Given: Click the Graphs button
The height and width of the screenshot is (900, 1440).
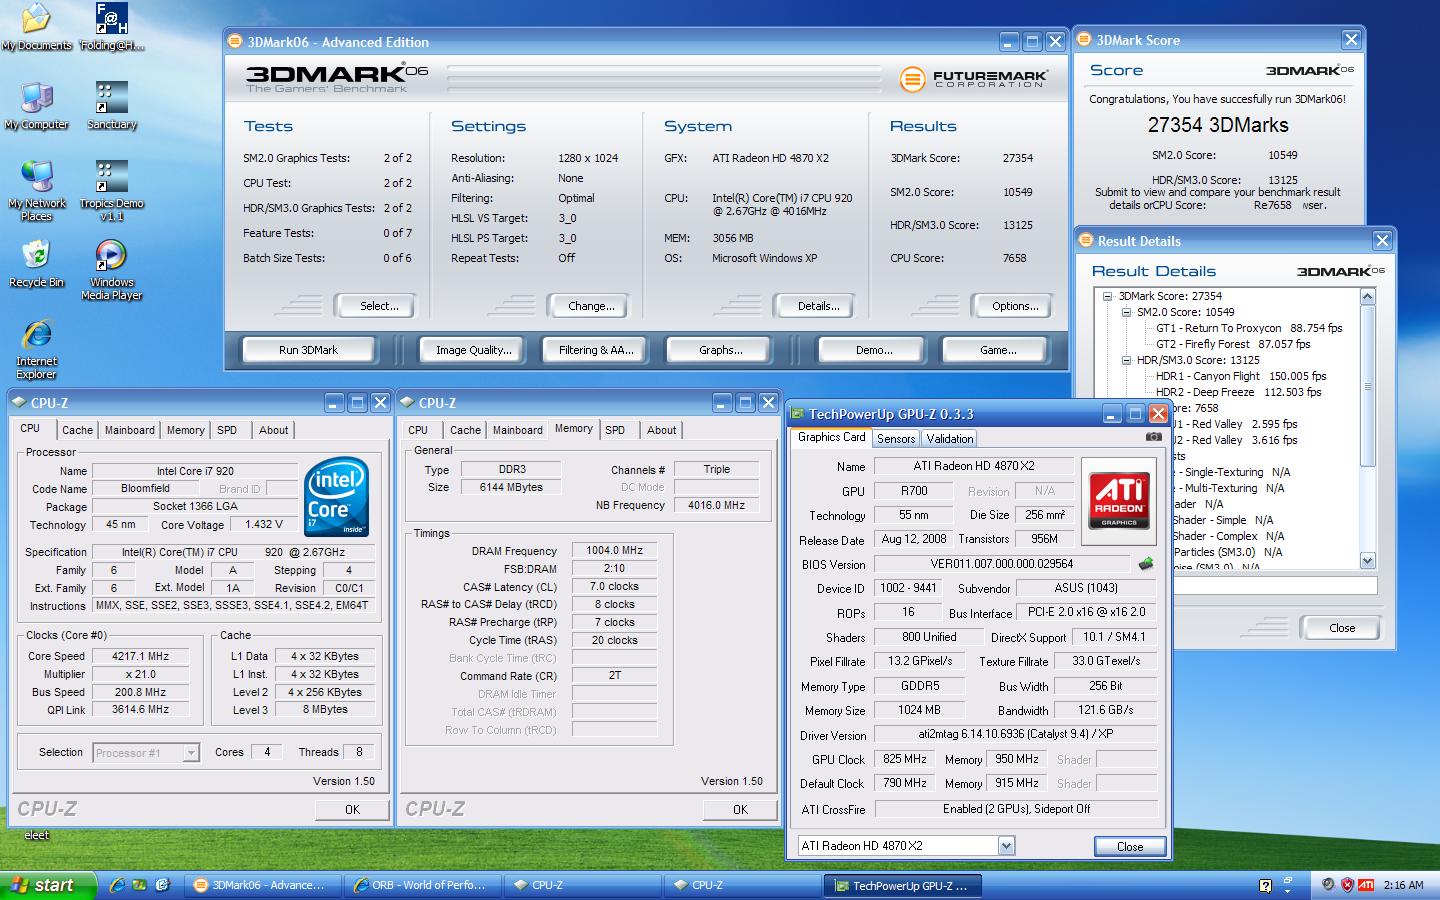Looking at the screenshot, I should coord(721,350).
